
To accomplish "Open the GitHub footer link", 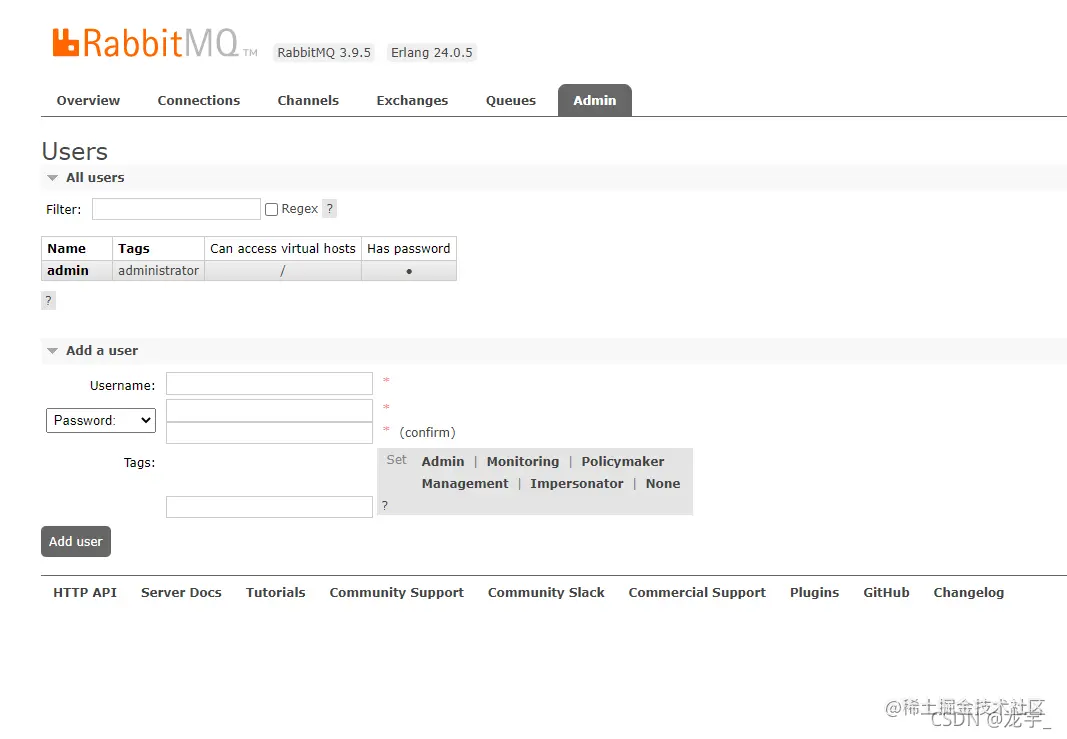I will click(886, 593).
